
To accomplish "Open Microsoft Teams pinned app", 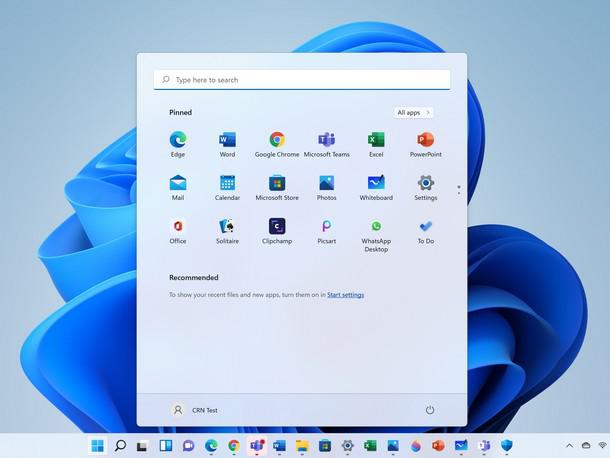I will point(326,140).
